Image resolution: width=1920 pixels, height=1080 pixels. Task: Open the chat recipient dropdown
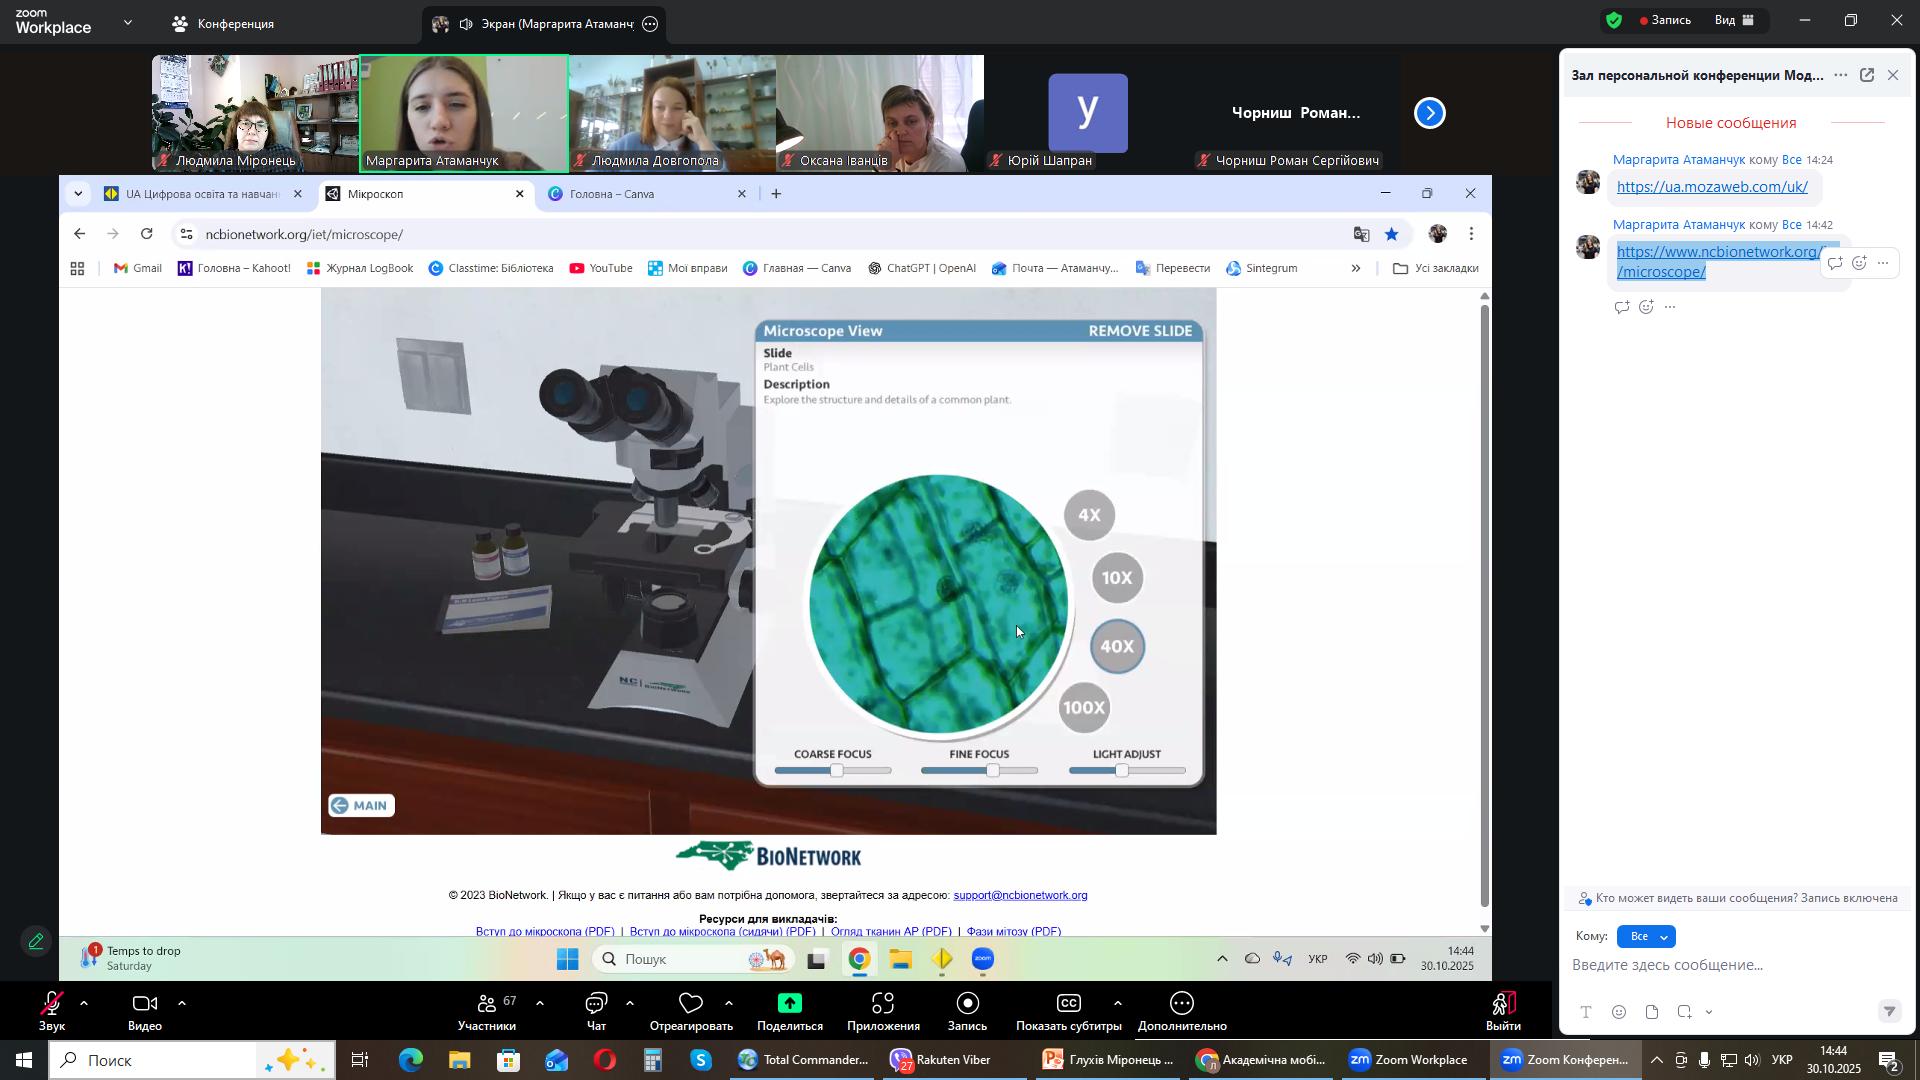point(1646,937)
